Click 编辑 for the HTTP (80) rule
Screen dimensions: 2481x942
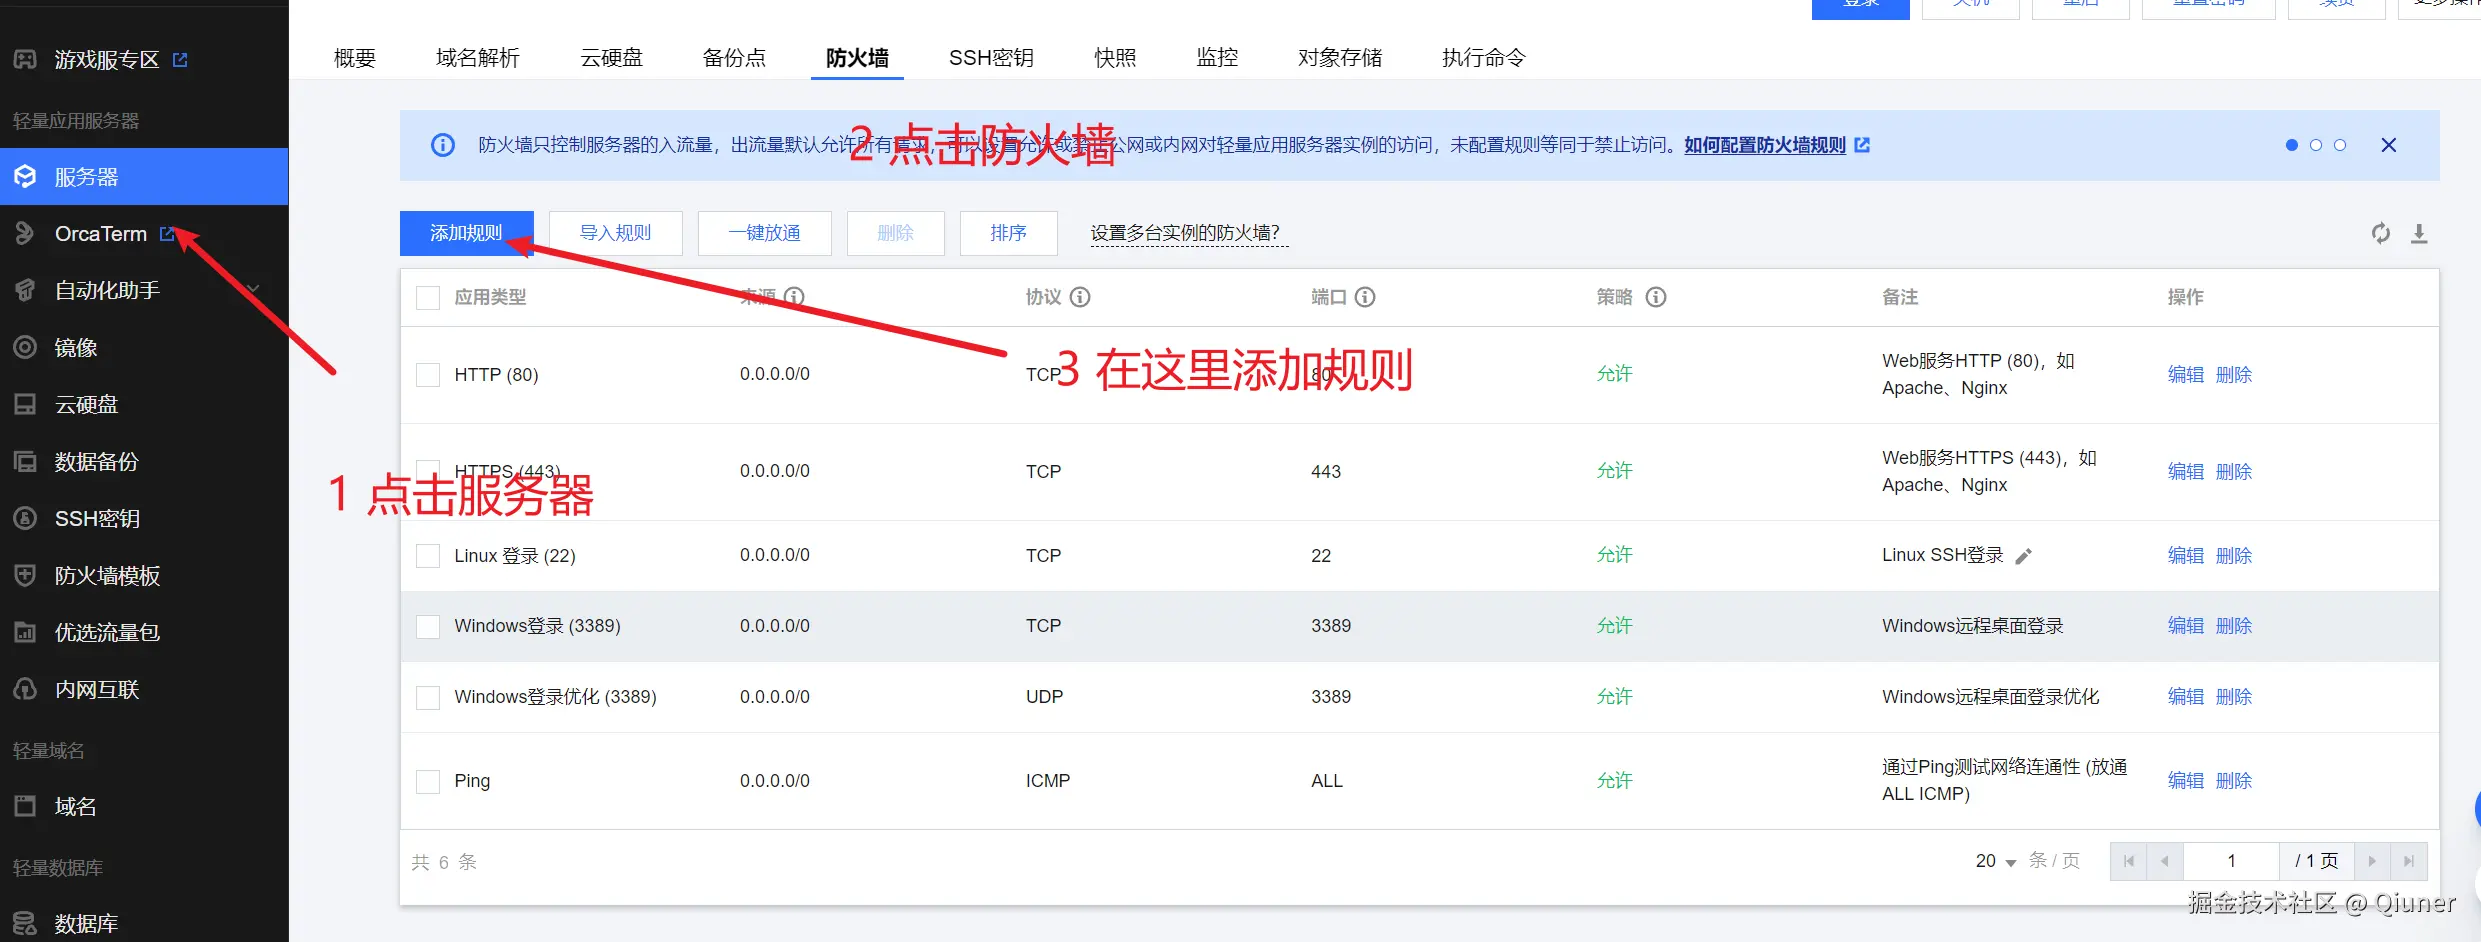pos(2186,375)
